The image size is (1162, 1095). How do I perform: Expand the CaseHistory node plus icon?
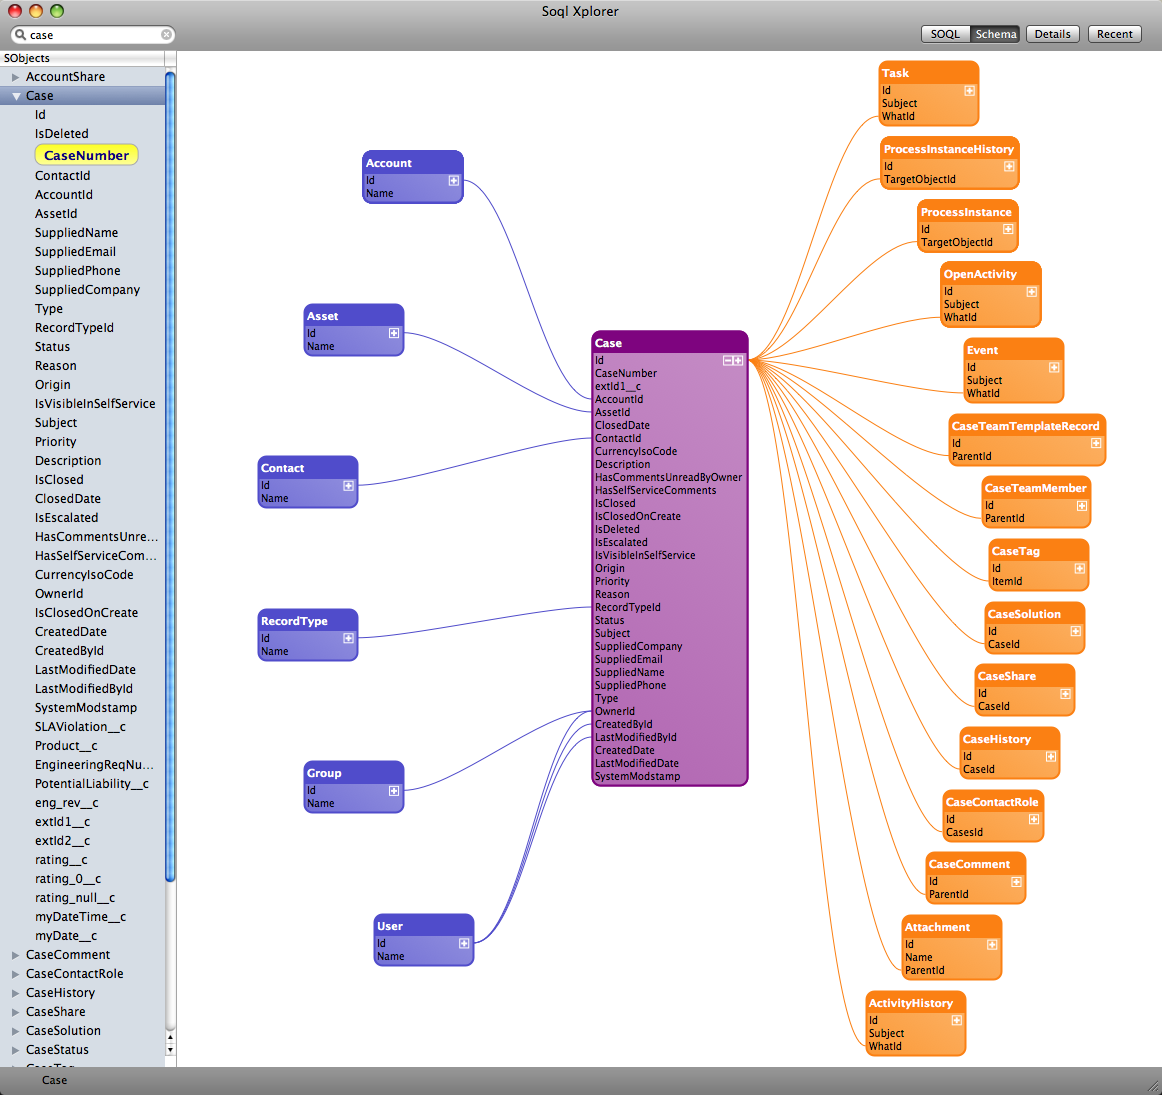[x=1051, y=757]
